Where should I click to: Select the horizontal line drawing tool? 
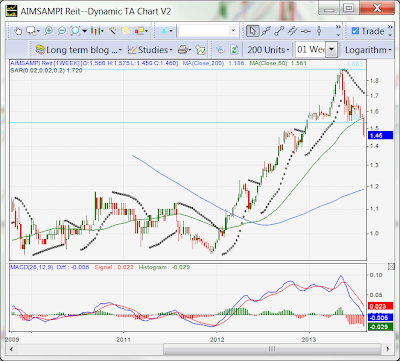click(306, 31)
